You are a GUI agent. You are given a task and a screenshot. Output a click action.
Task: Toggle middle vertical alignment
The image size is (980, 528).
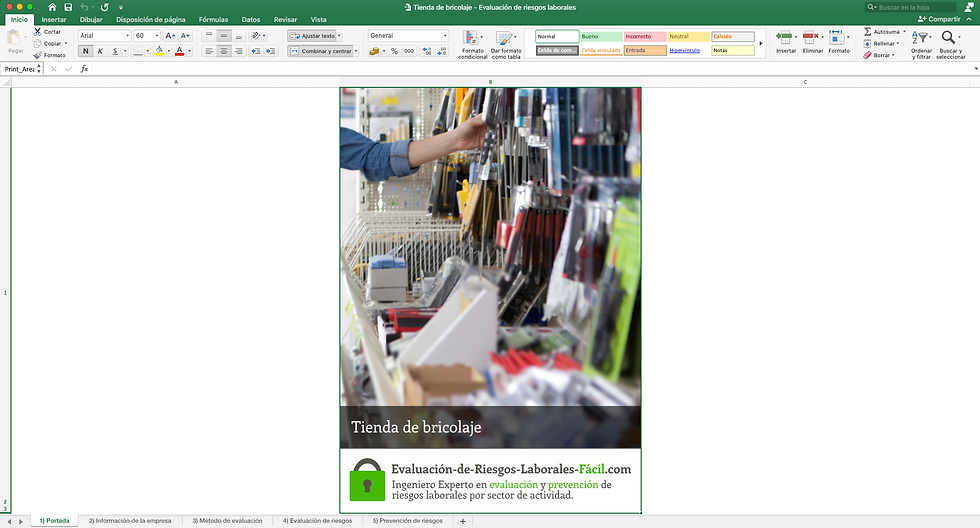point(224,36)
